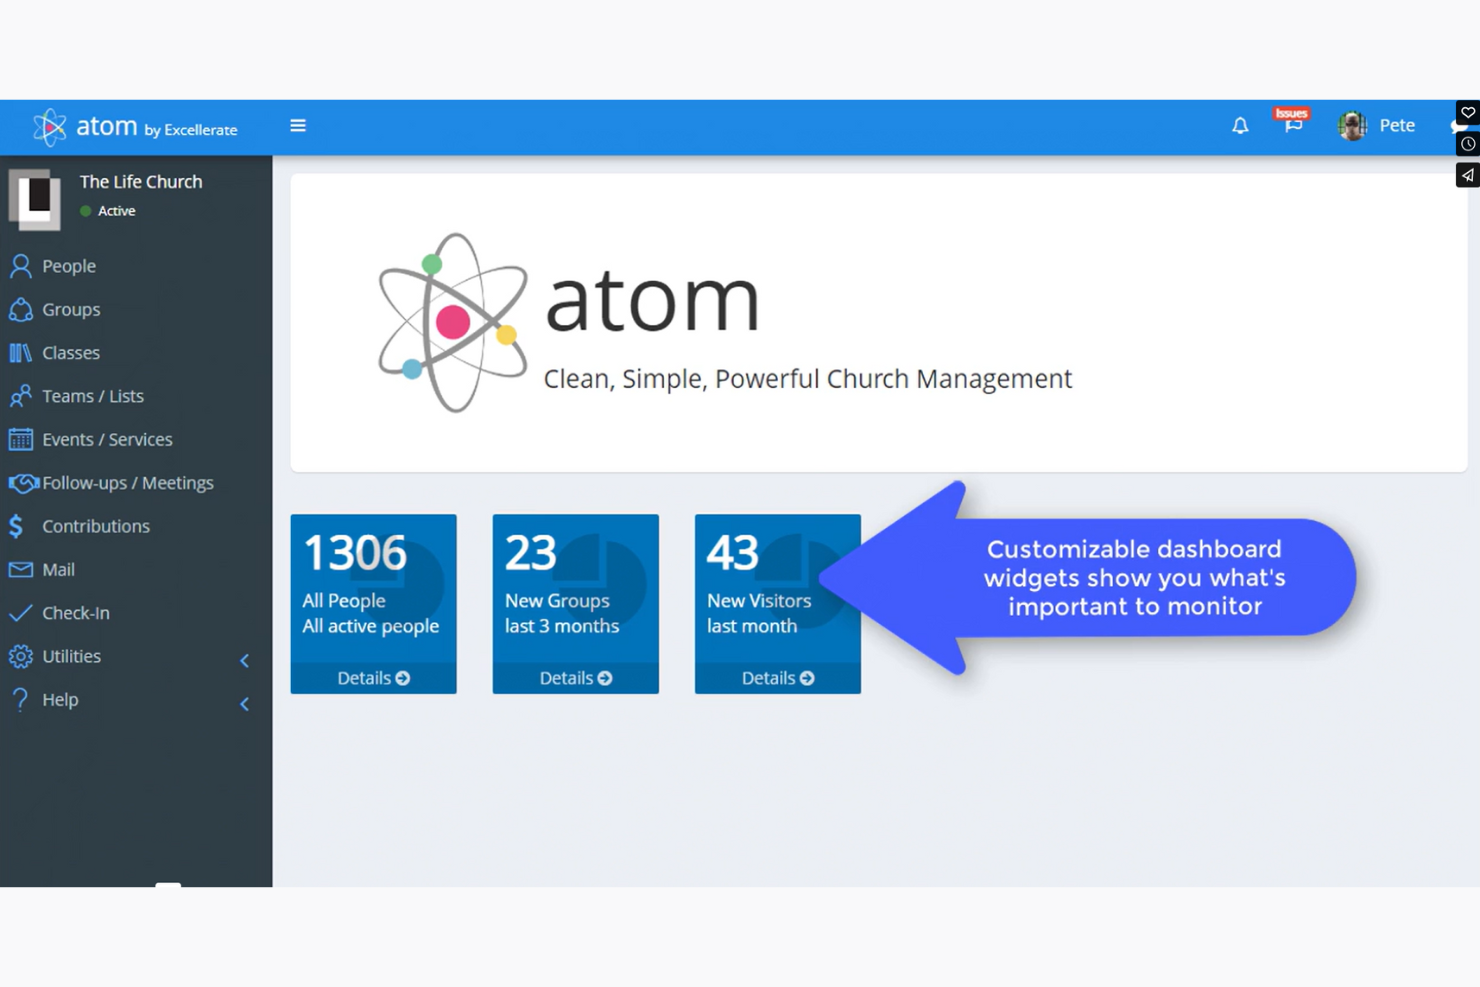Expand the Utilities submenu chevron
Screen dimensions: 1480x987
coord(245,660)
